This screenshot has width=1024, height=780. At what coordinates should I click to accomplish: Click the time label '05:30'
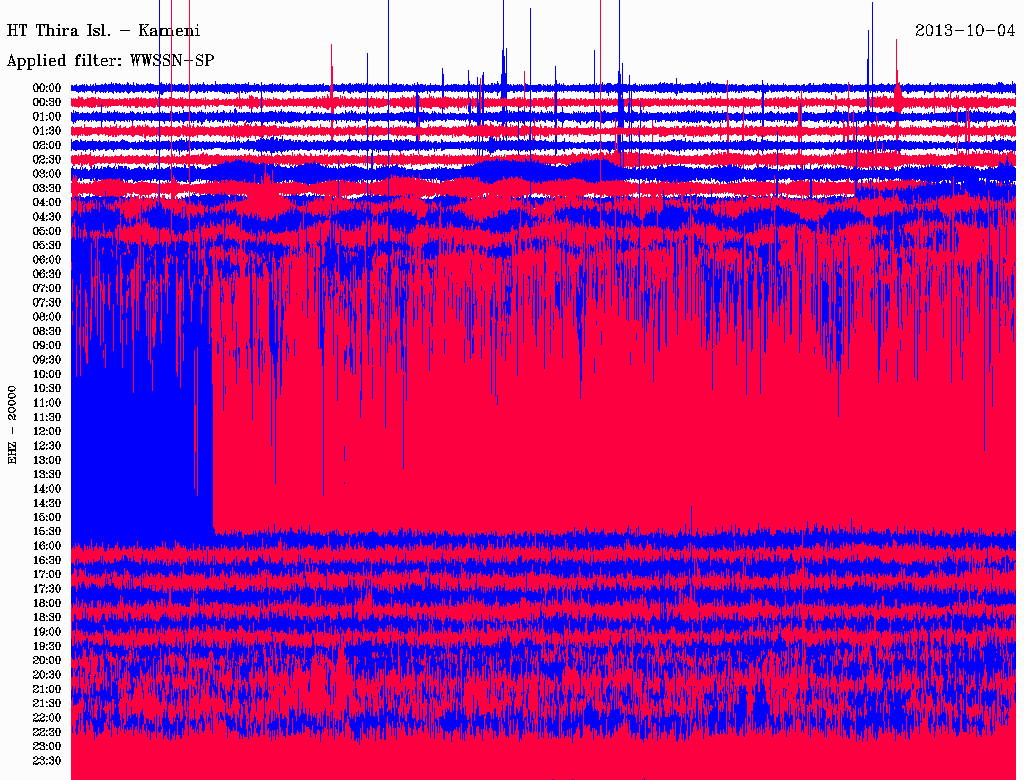pos(47,245)
